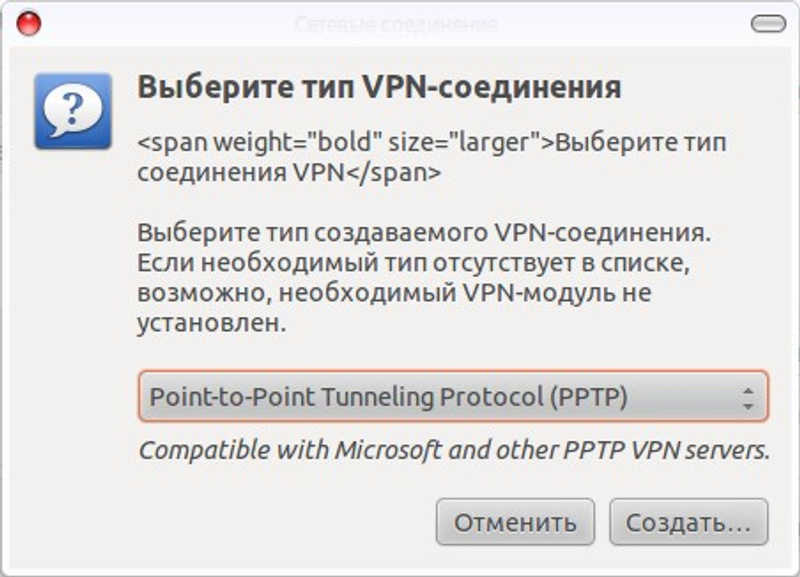The height and width of the screenshot is (577, 800).
Task: Click the up-down arrows on the PPTP dropdown
Action: (x=747, y=398)
